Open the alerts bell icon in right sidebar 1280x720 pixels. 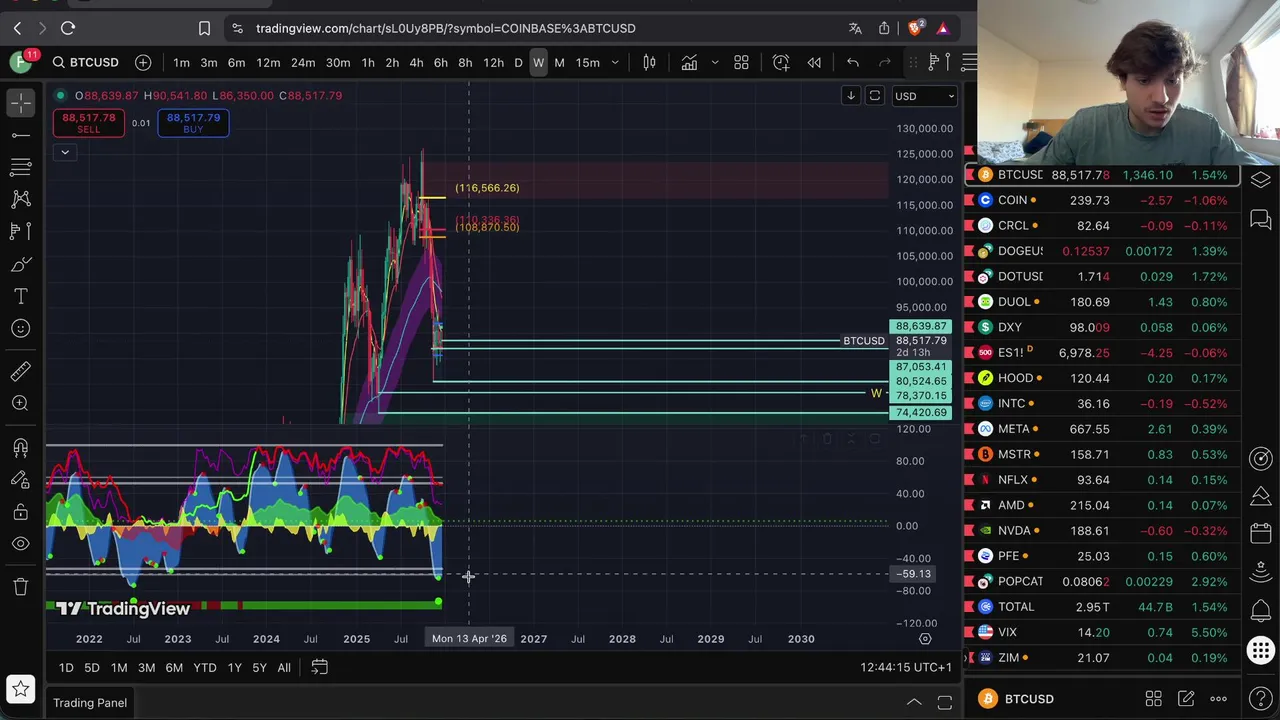(x=1261, y=609)
